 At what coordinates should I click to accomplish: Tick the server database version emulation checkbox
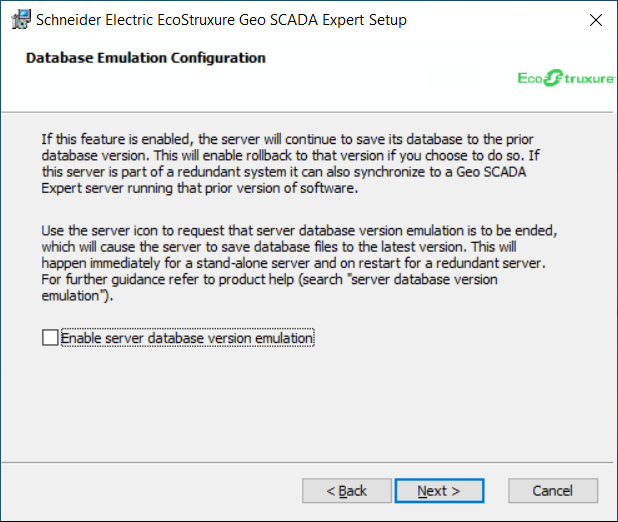(50, 338)
